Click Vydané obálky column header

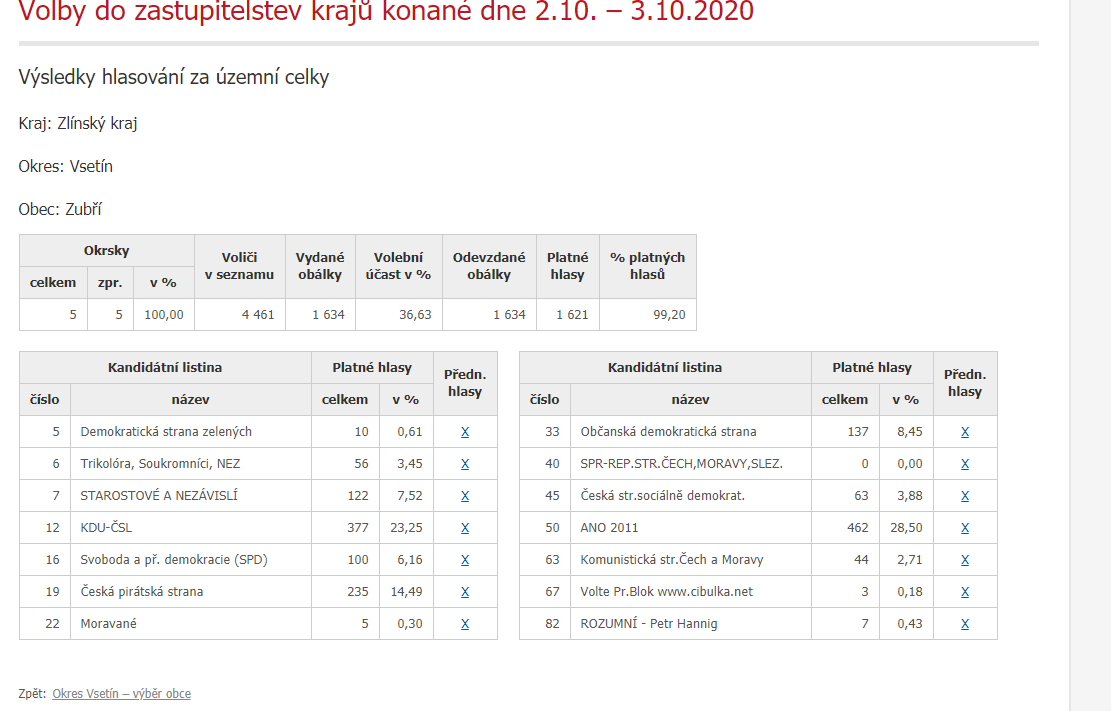pos(320,266)
